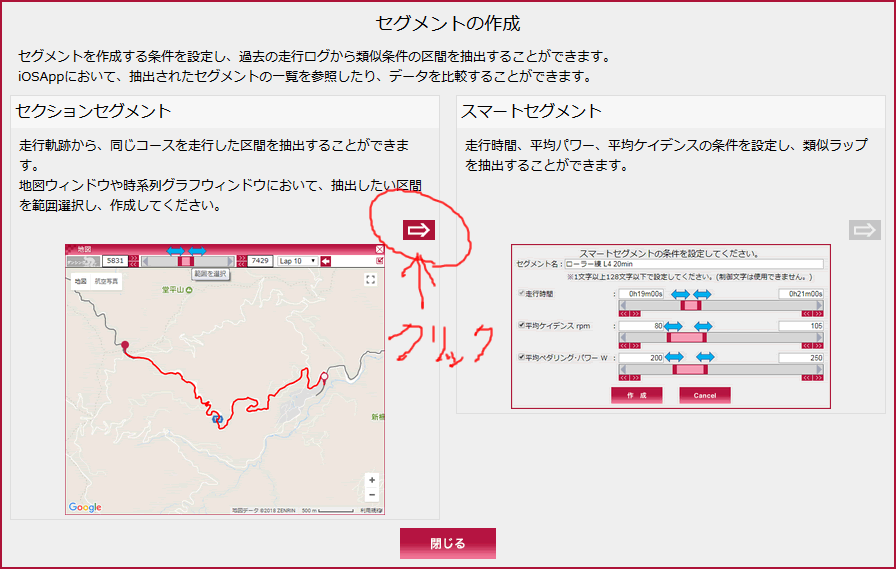Click the セグメントの作成 title
This screenshot has height=569, width=896.
pyautogui.click(x=448, y=23)
